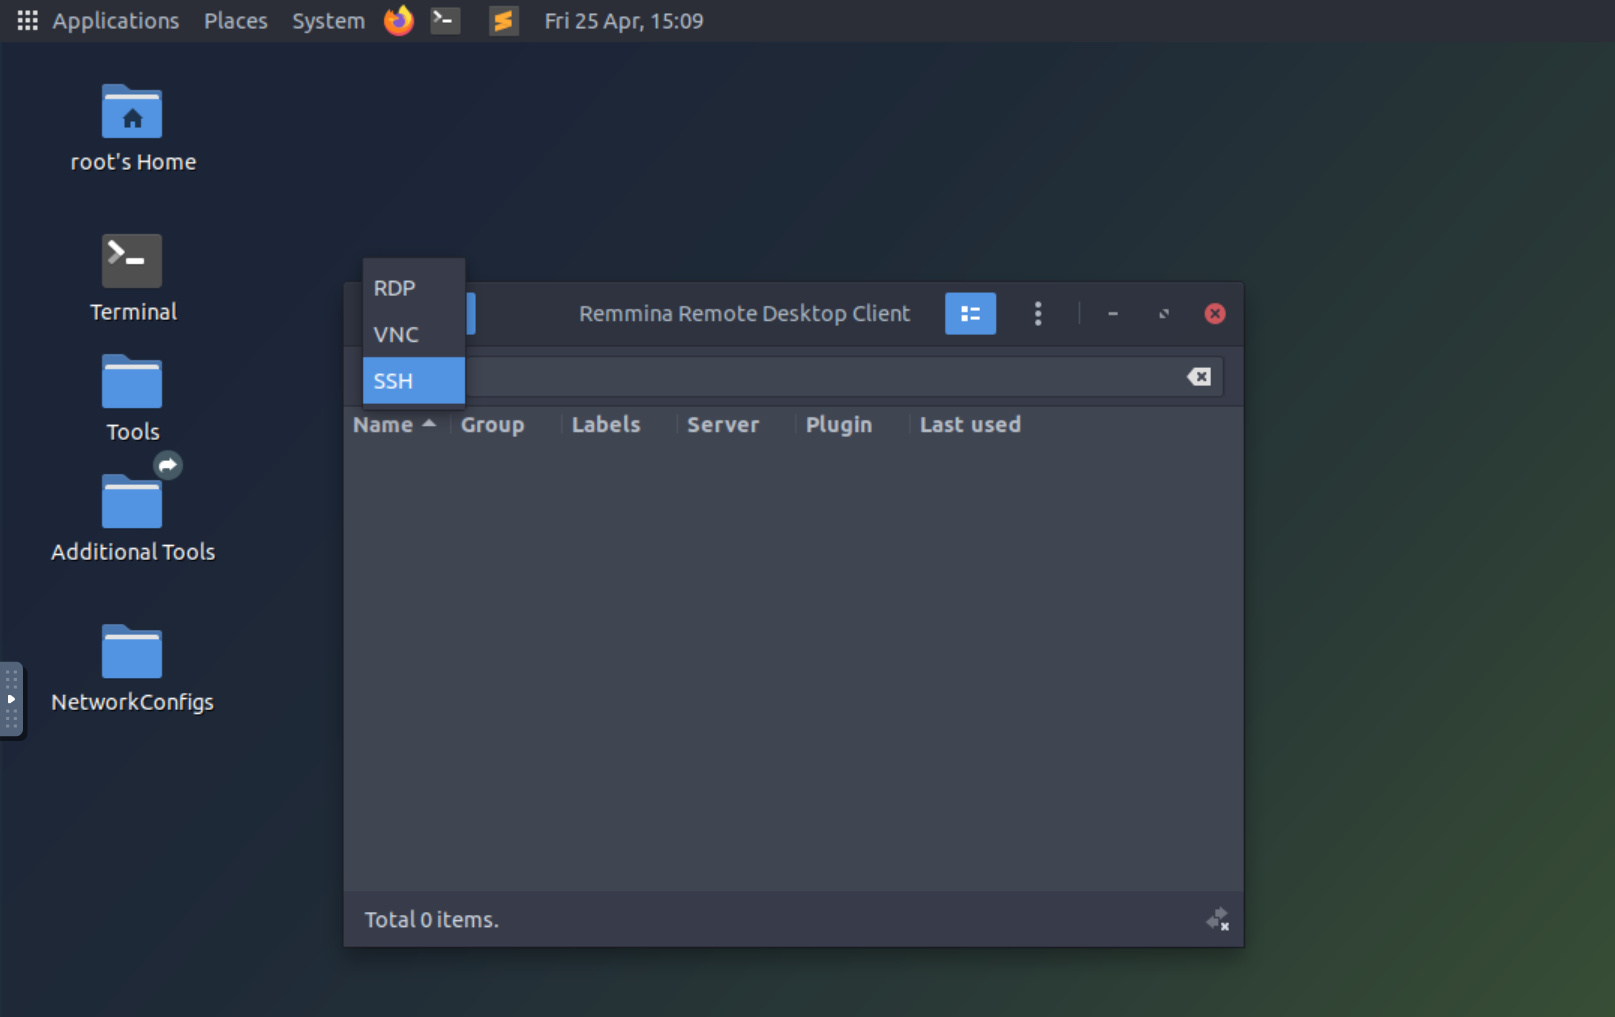Sort connections by Last used column

(x=970, y=425)
